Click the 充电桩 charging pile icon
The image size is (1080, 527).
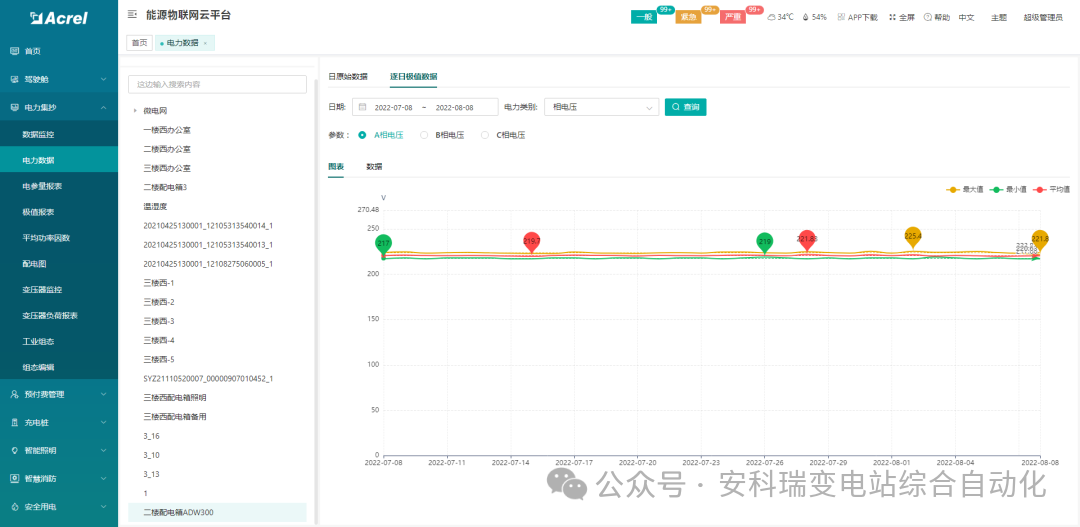click(14, 422)
